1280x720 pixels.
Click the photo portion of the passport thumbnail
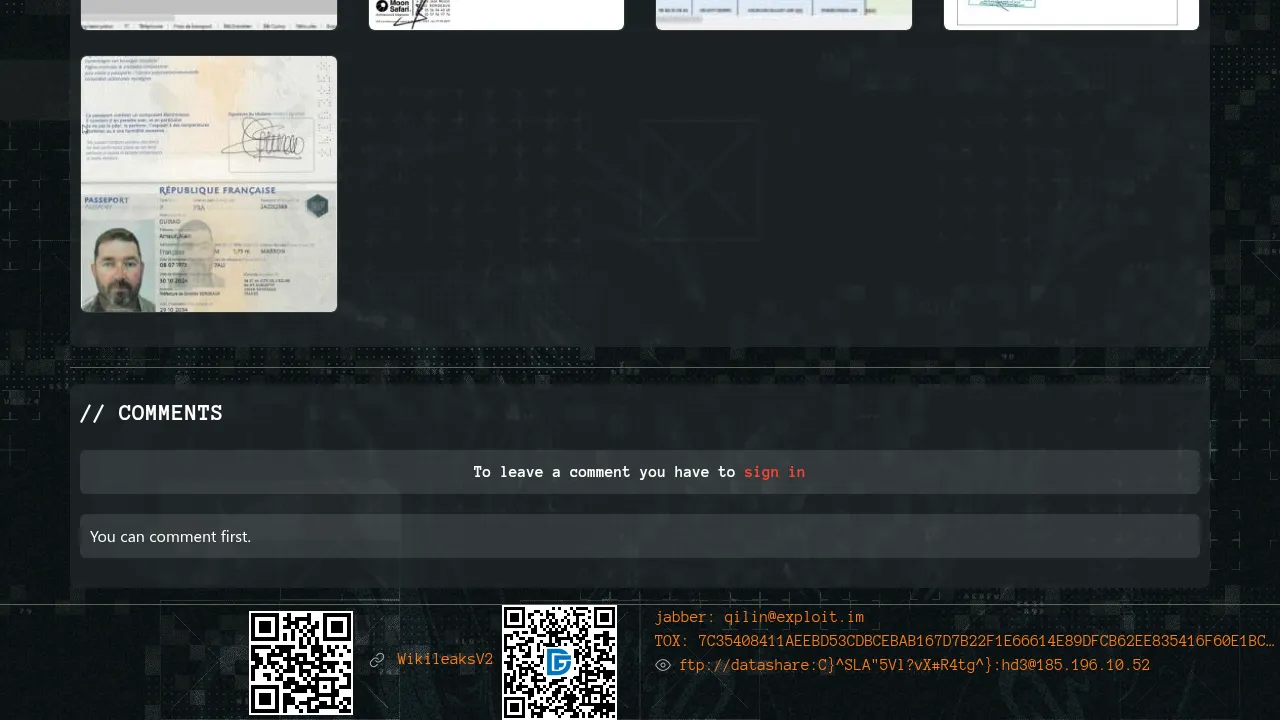[118, 270]
